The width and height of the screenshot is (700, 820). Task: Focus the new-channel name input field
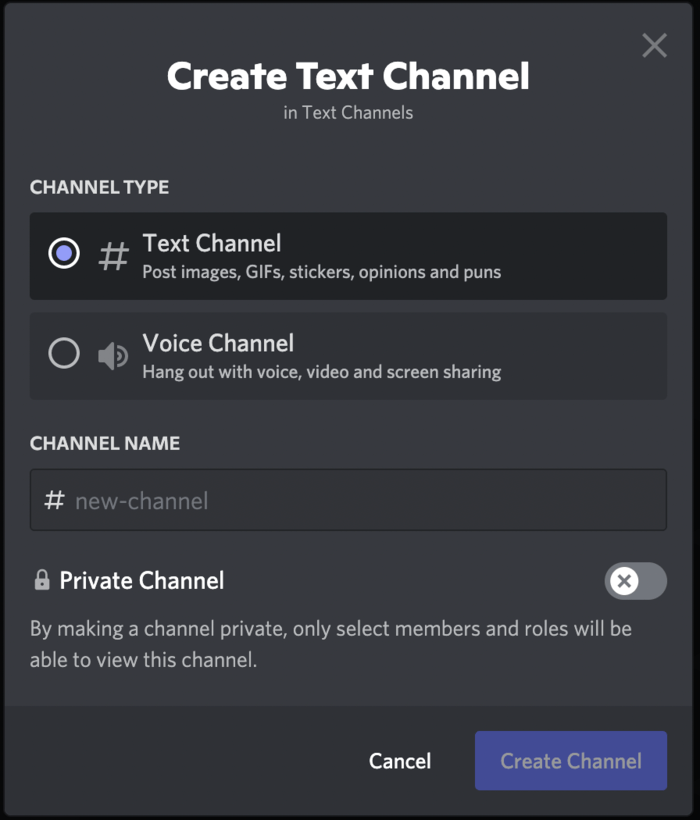[x=348, y=500]
